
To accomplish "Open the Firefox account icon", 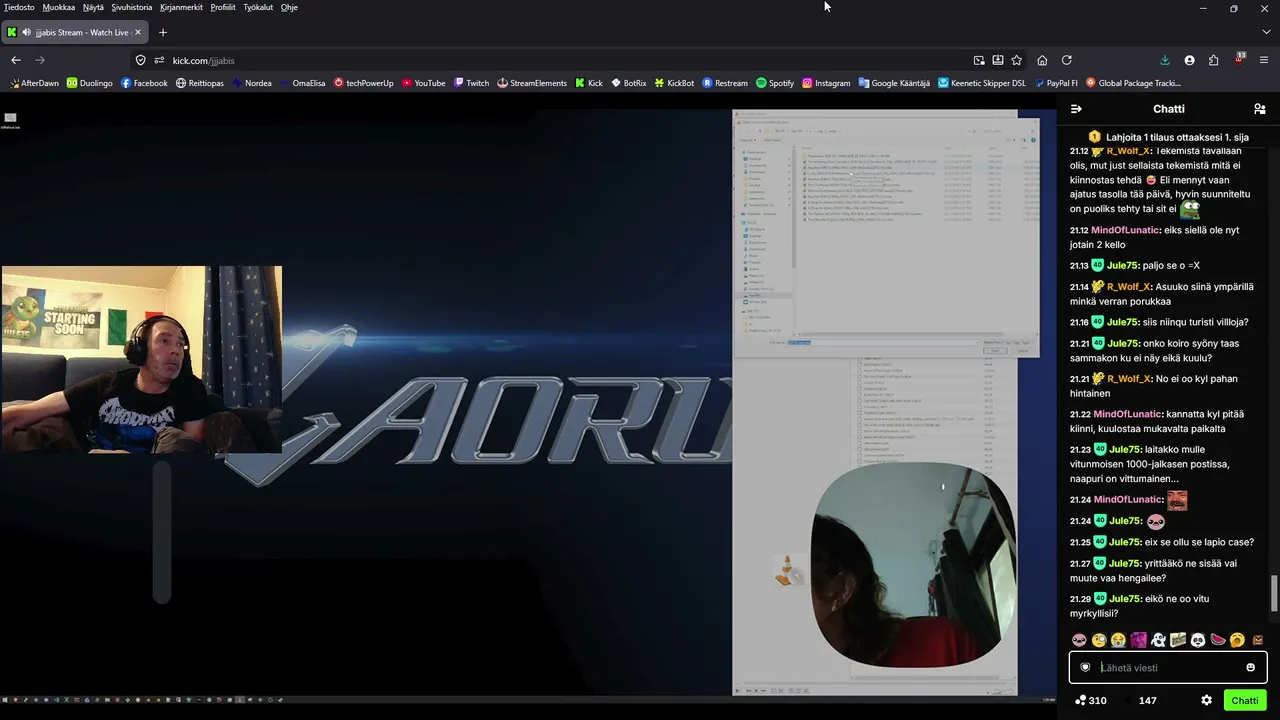I will point(1189,60).
